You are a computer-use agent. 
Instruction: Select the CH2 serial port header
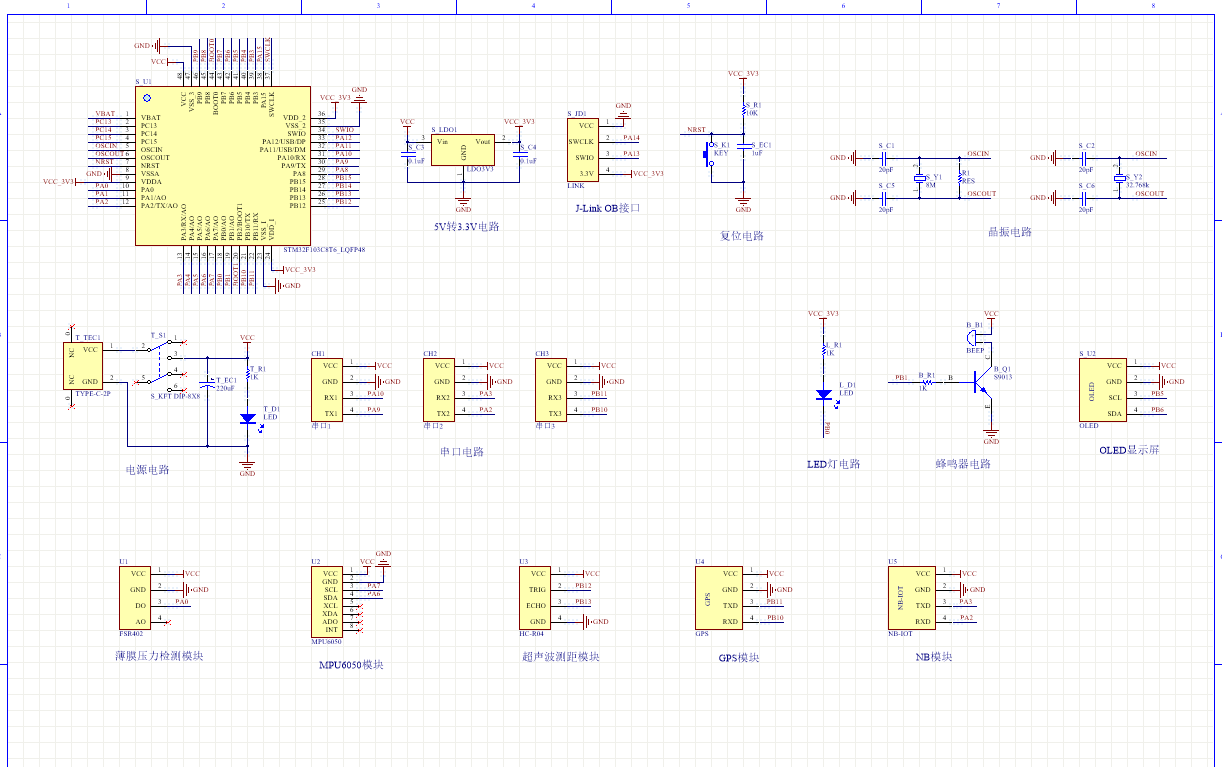tap(441, 389)
